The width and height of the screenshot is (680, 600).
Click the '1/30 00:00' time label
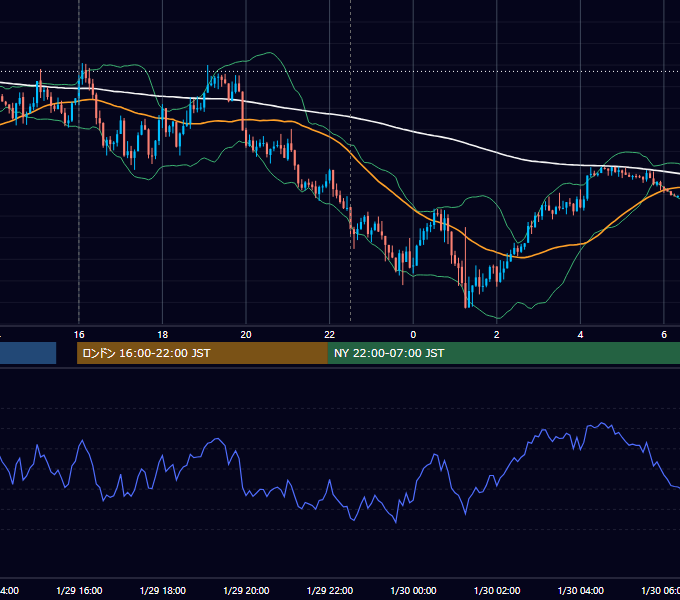(x=413, y=590)
